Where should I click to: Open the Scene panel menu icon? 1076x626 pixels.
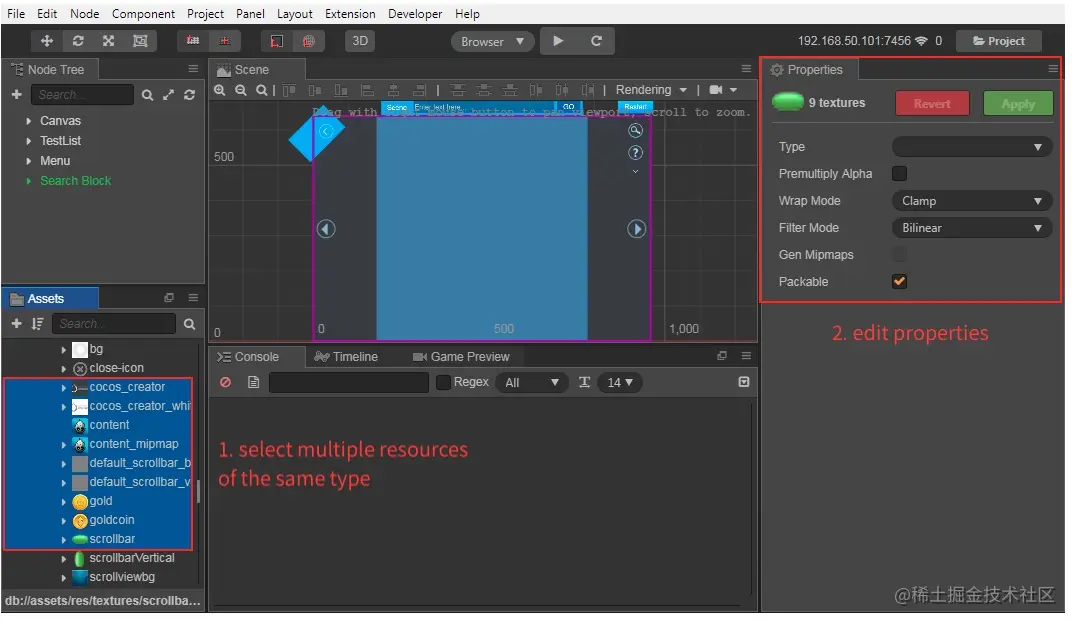pos(746,69)
